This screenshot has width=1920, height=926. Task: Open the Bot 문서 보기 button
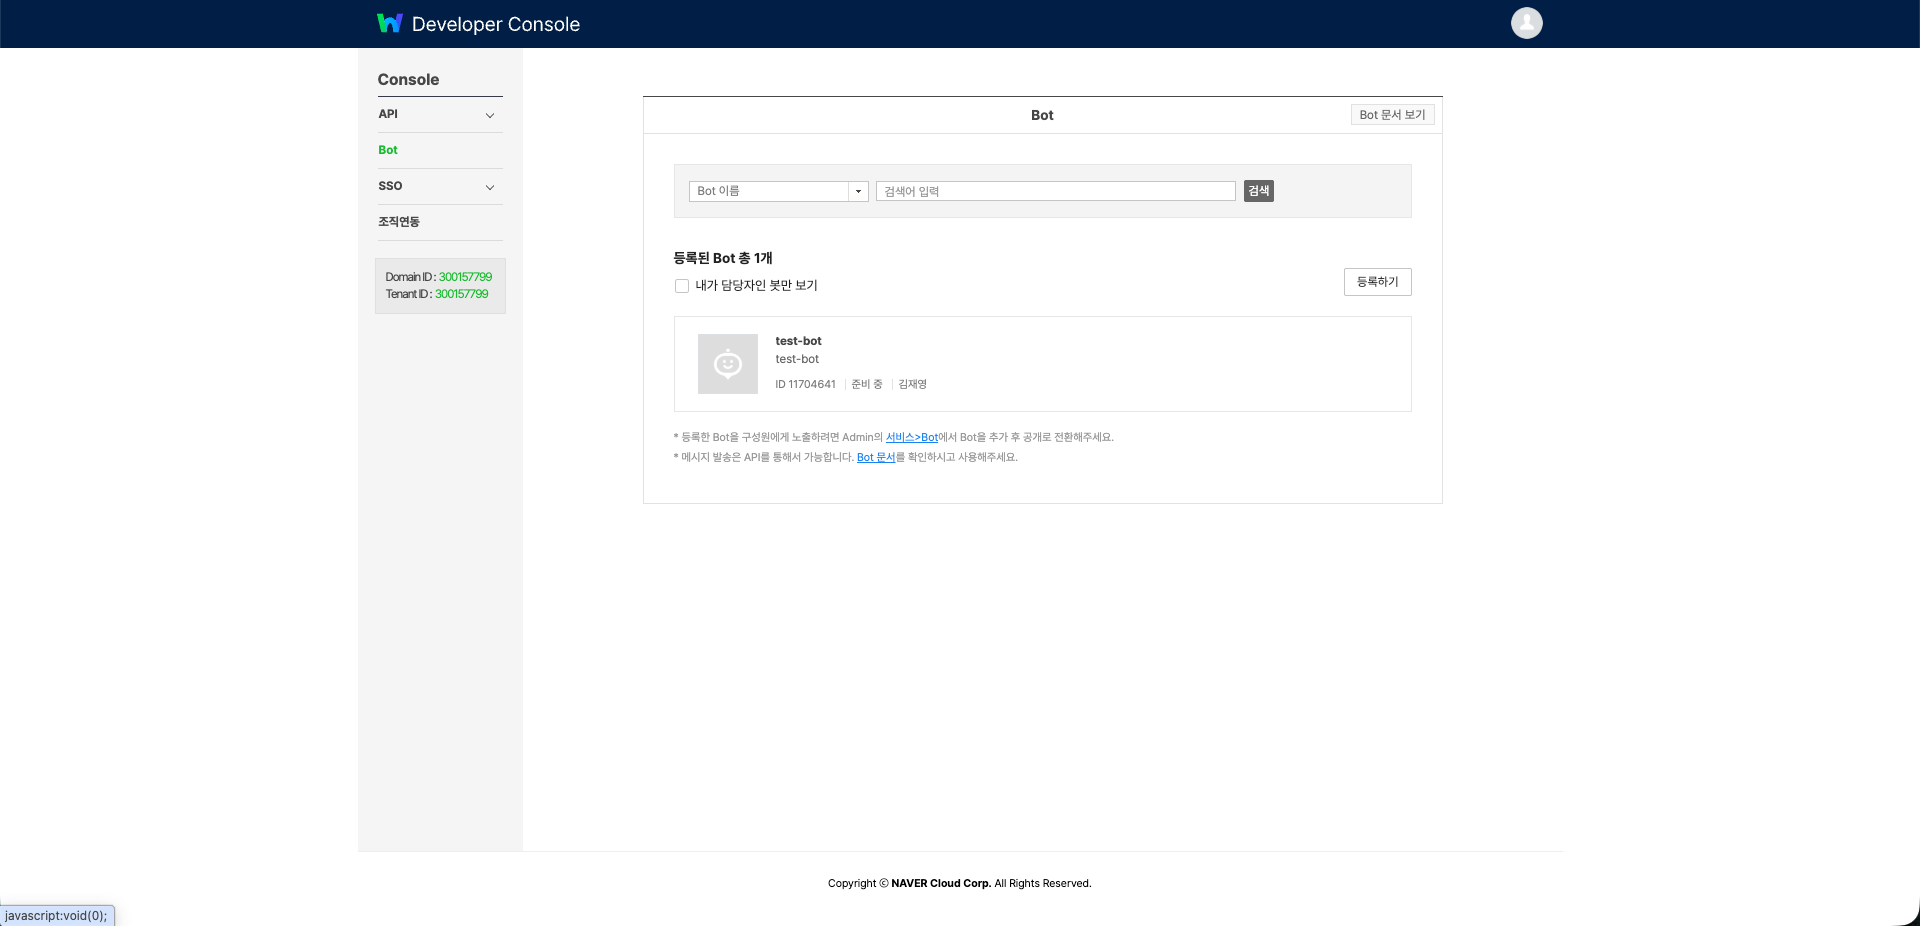(x=1392, y=115)
